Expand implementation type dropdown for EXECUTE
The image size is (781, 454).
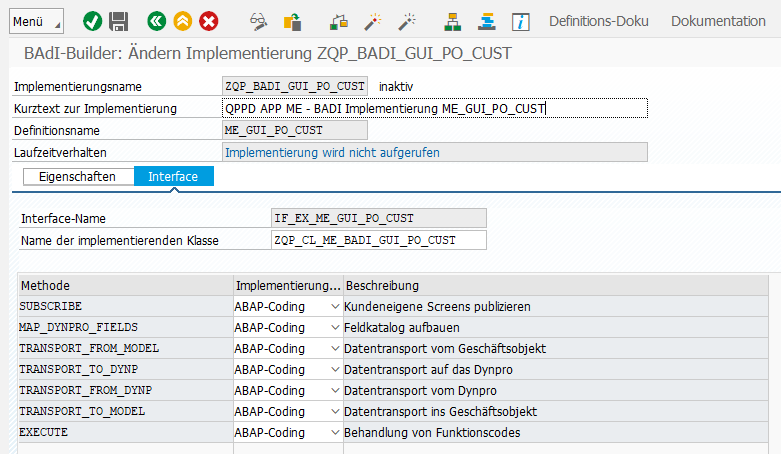click(334, 432)
